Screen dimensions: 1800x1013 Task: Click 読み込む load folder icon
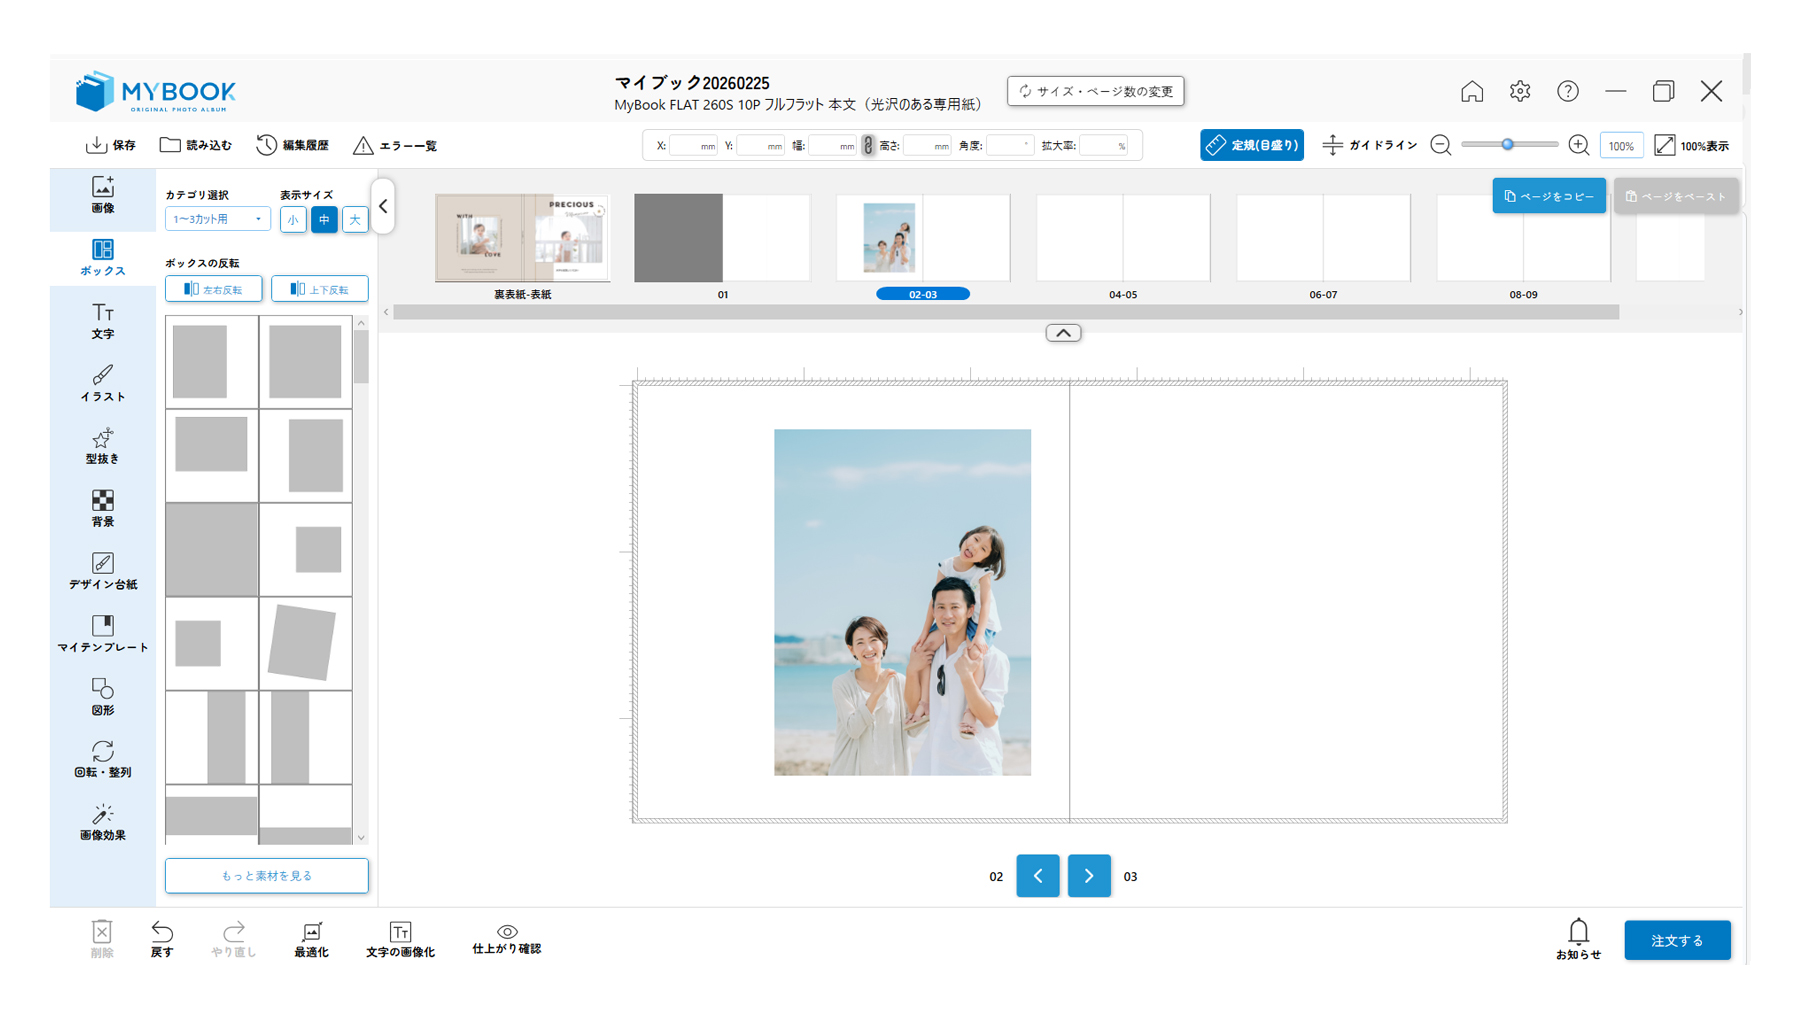tap(170, 145)
